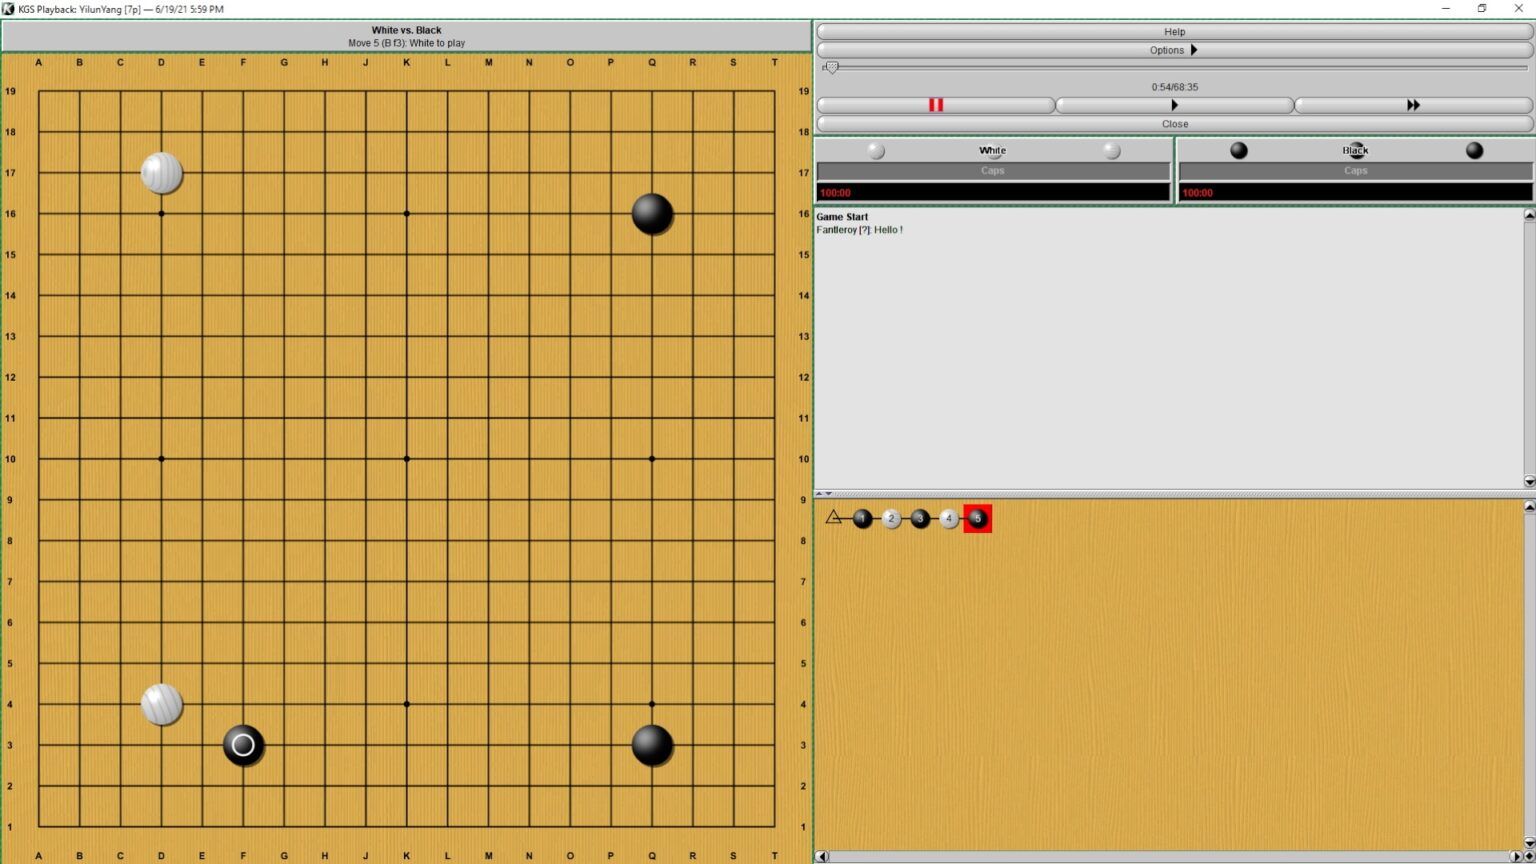Click the playback progress slider handle

click(831, 66)
